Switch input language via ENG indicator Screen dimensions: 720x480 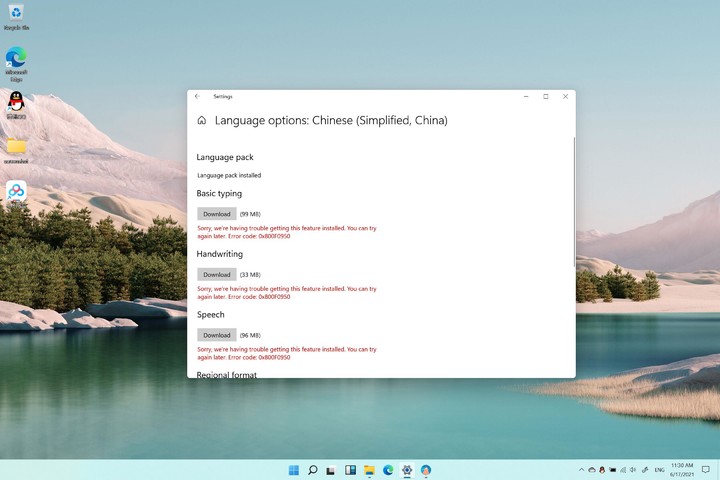(660, 470)
